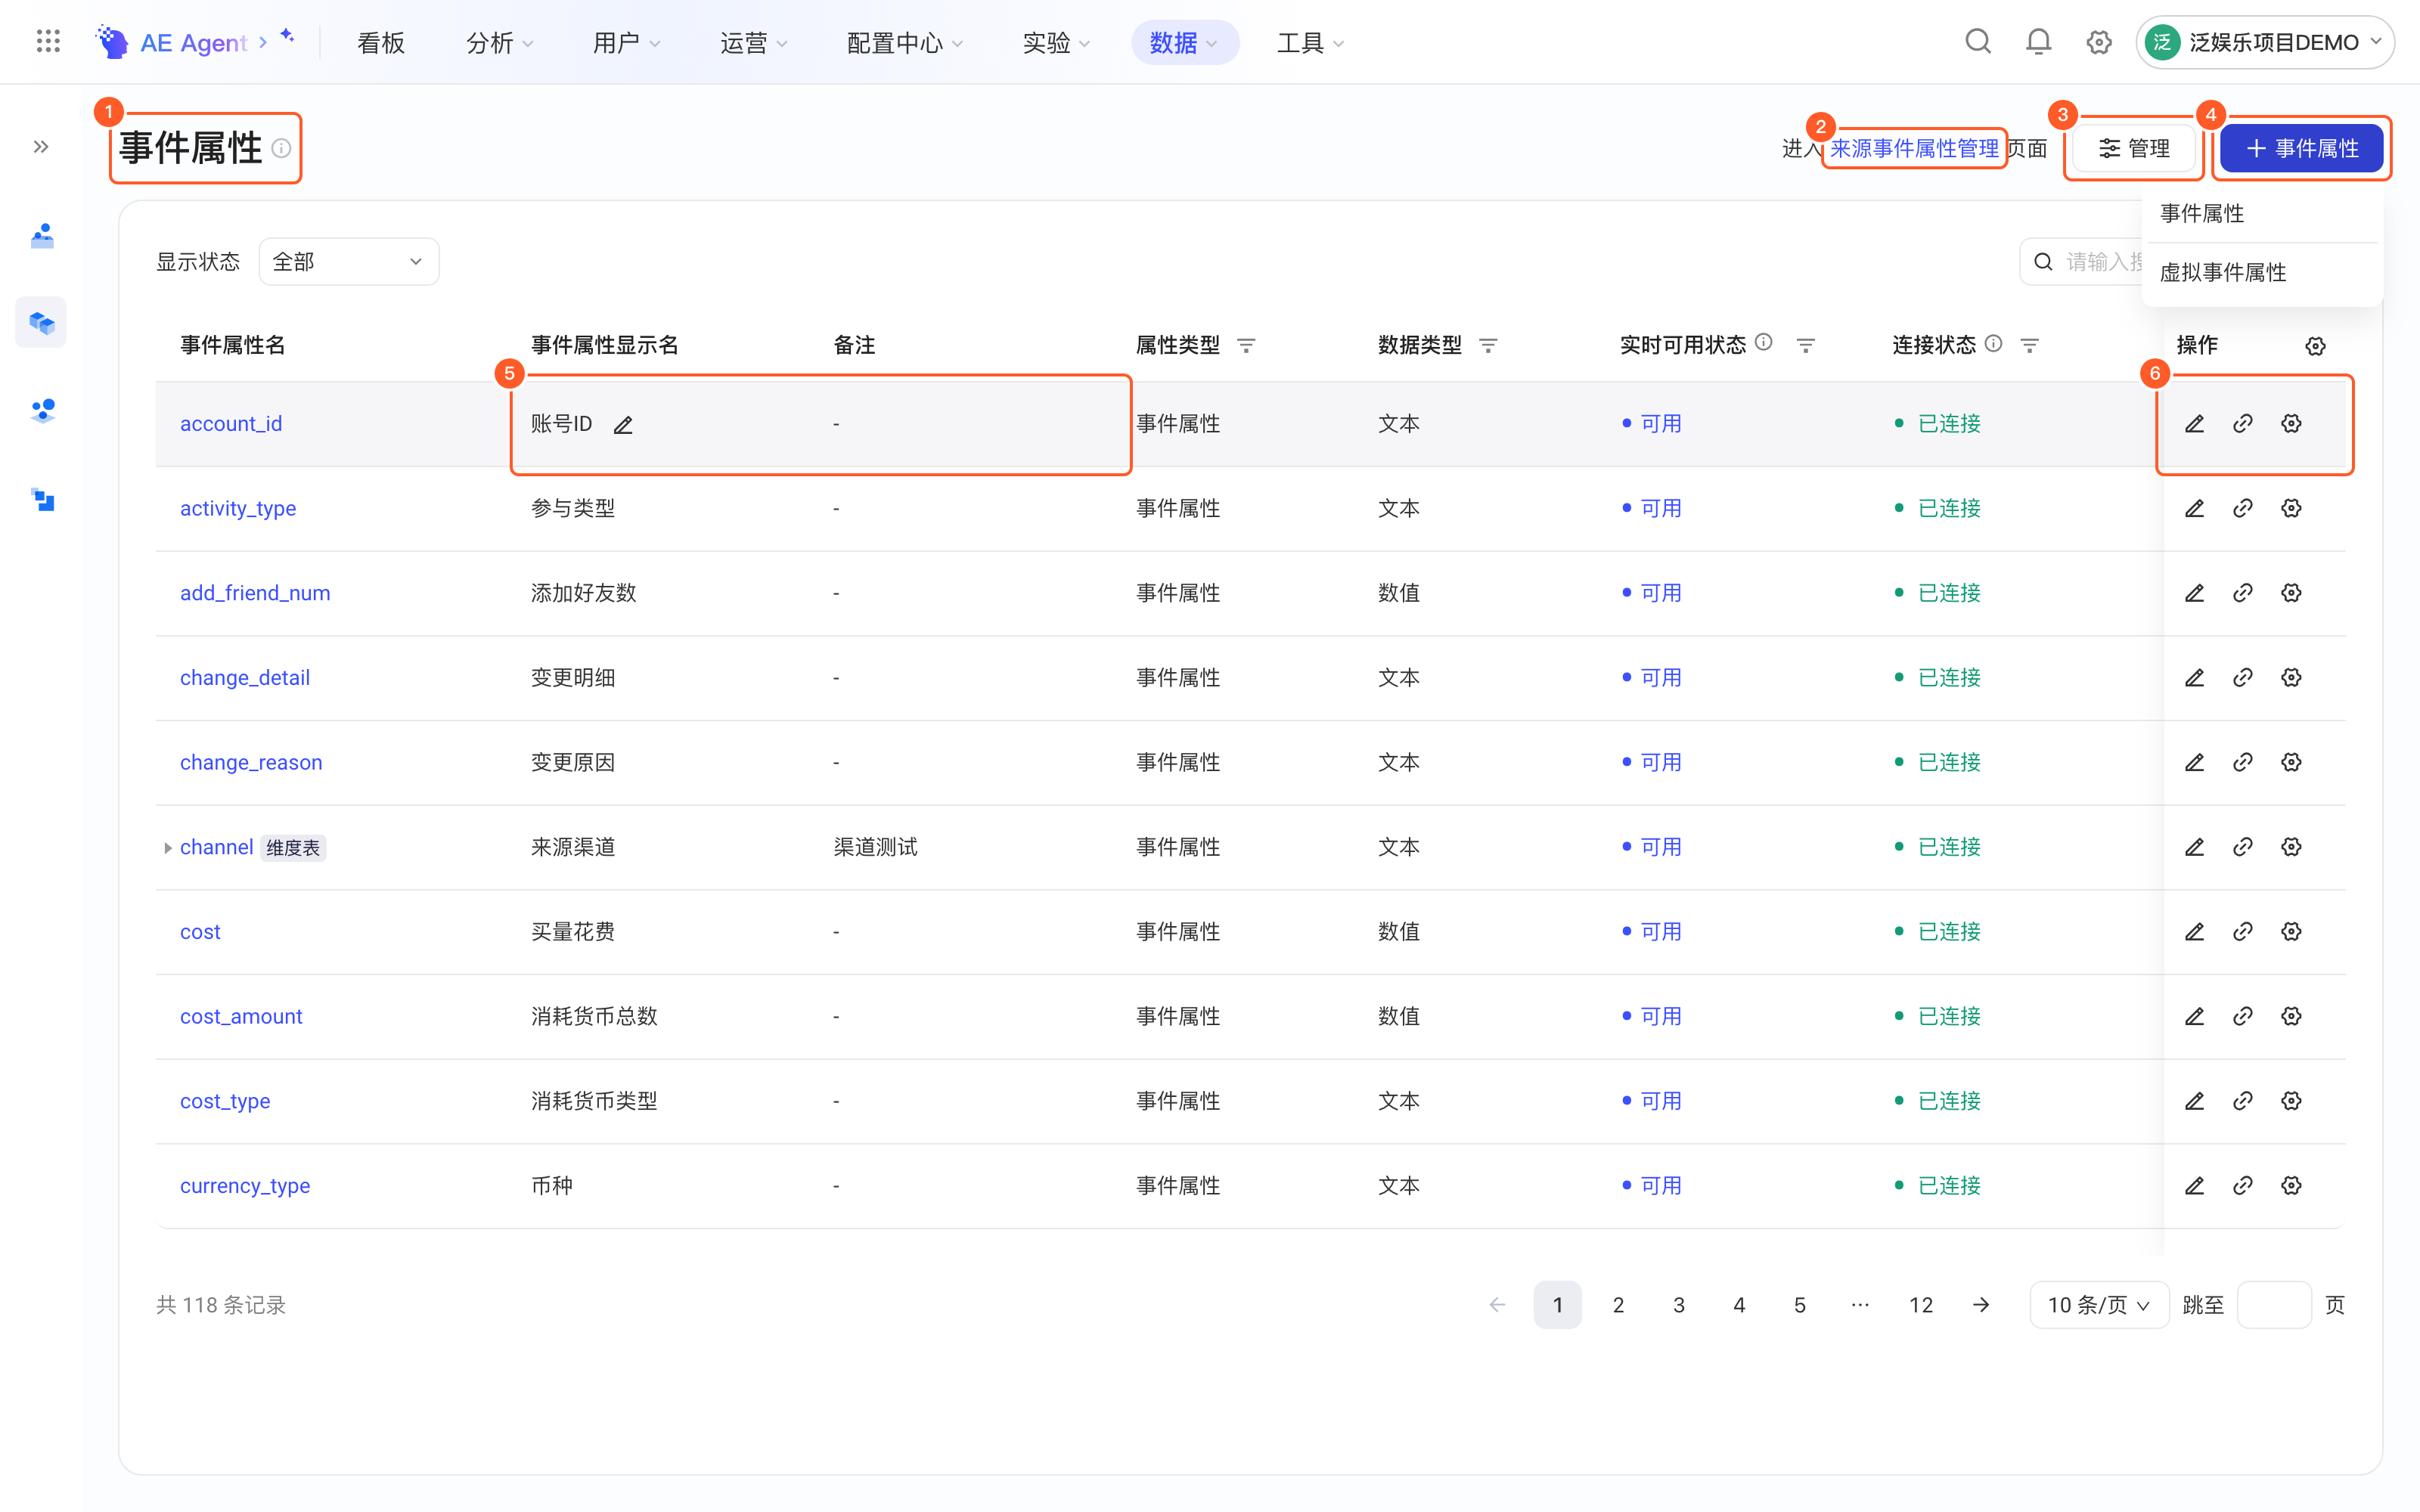Screen dimensions: 2420x1512
Task: Click the search magnifier in top bar
Action: coord(1978,42)
